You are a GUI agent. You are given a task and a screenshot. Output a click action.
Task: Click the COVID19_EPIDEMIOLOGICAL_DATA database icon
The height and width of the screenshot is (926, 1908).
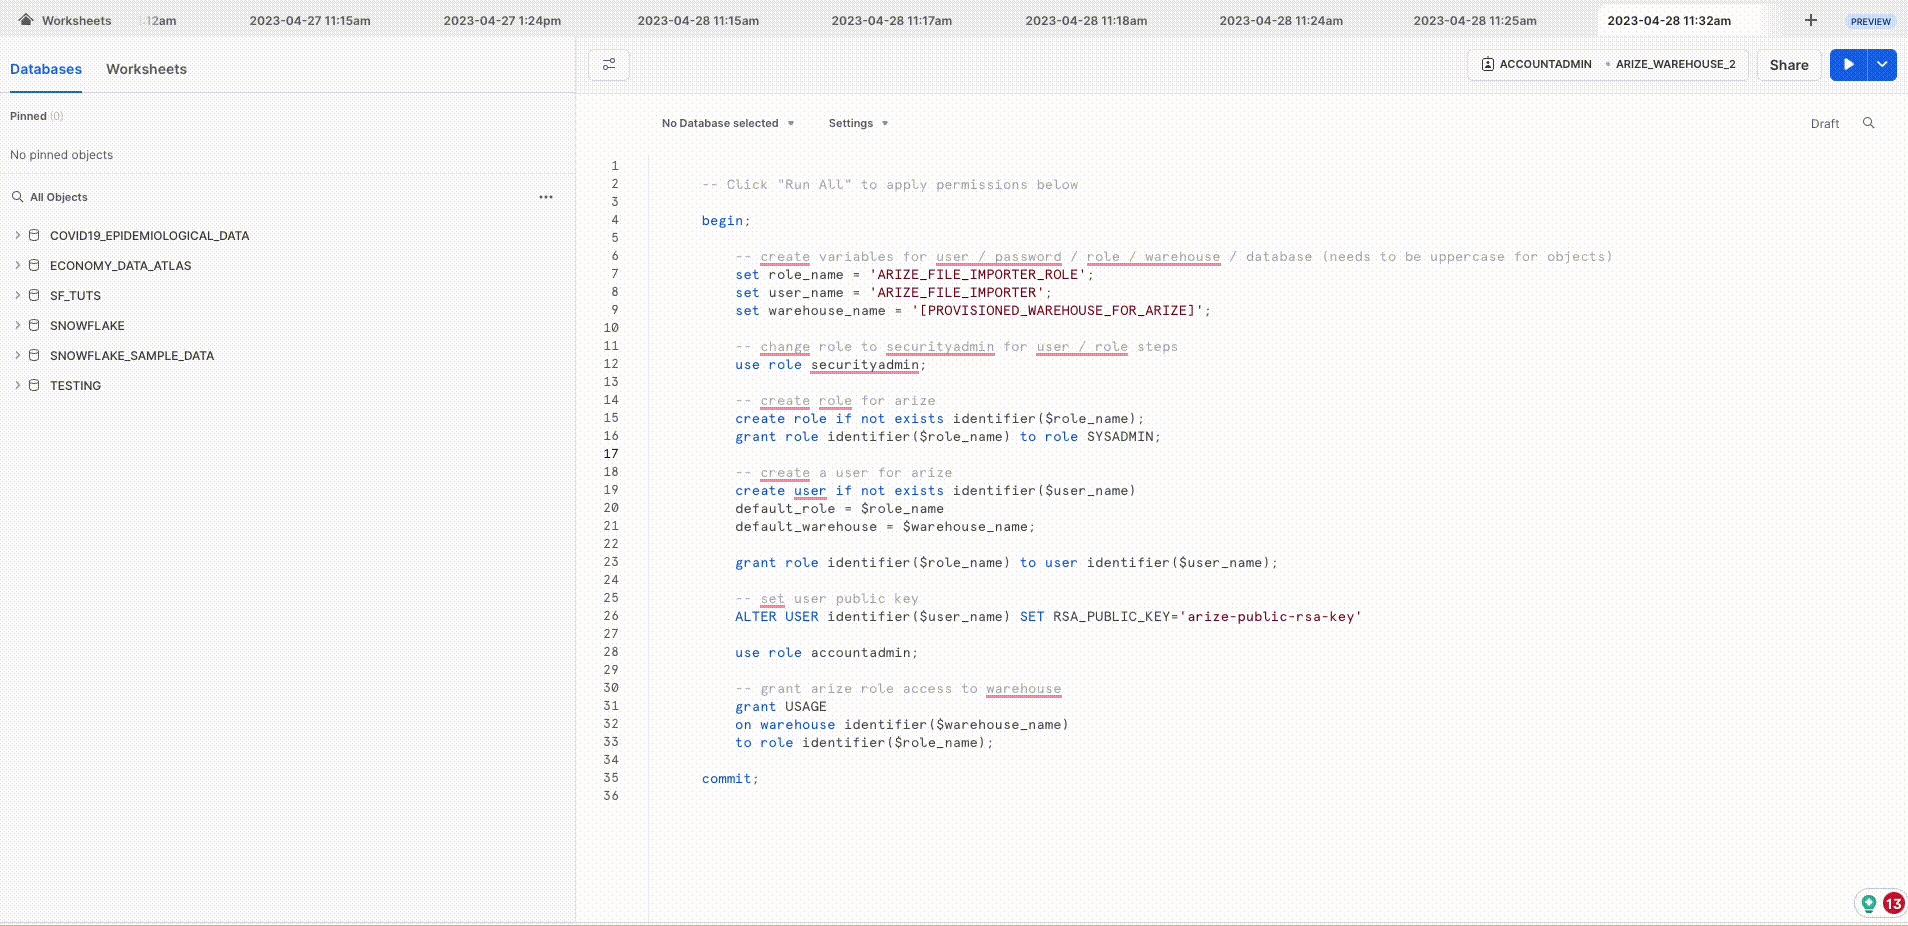pos(34,235)
